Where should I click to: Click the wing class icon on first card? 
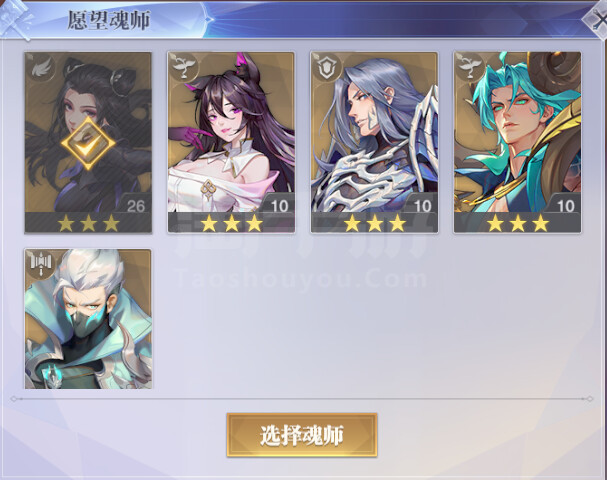[x=41, y=69]
